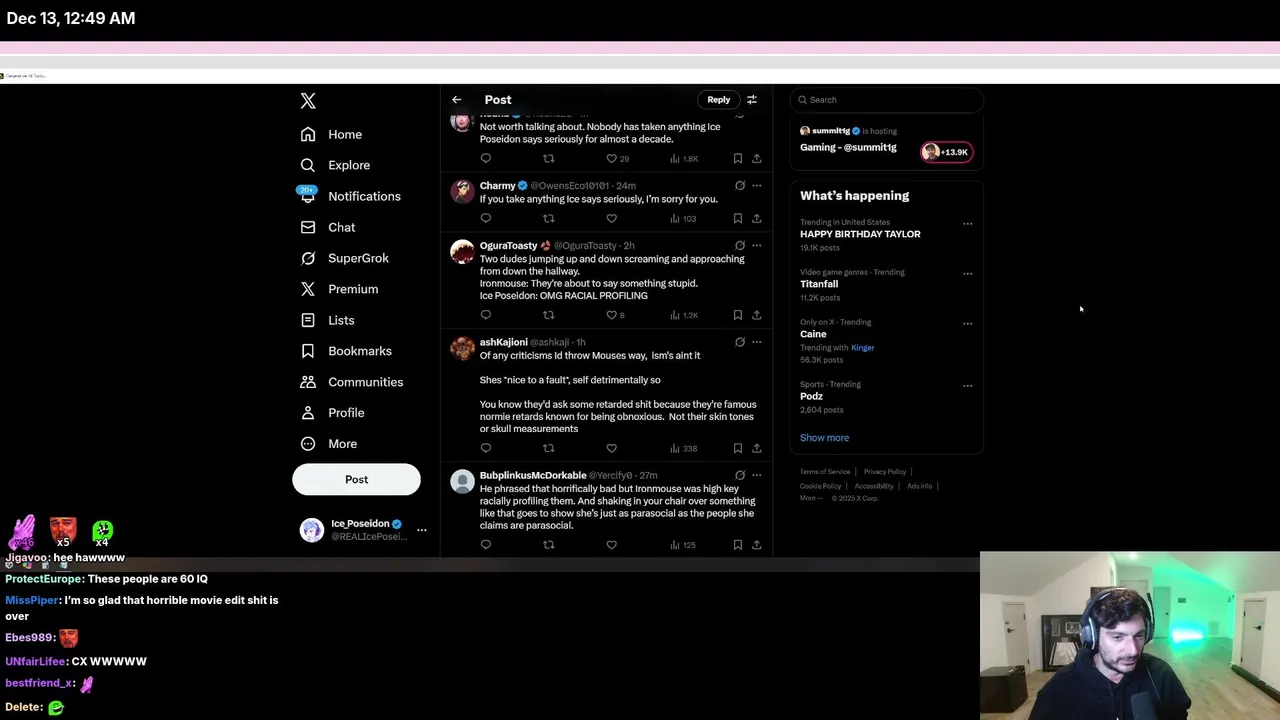Bookmark BubplinkusMcDorkable's post
This screenshot has width=1280, height=720.
click(738, 545)
